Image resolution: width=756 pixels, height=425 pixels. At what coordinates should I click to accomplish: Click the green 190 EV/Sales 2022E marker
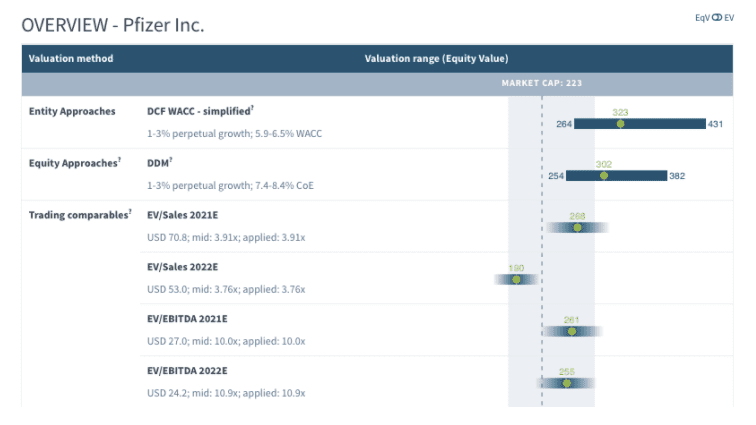516,280
